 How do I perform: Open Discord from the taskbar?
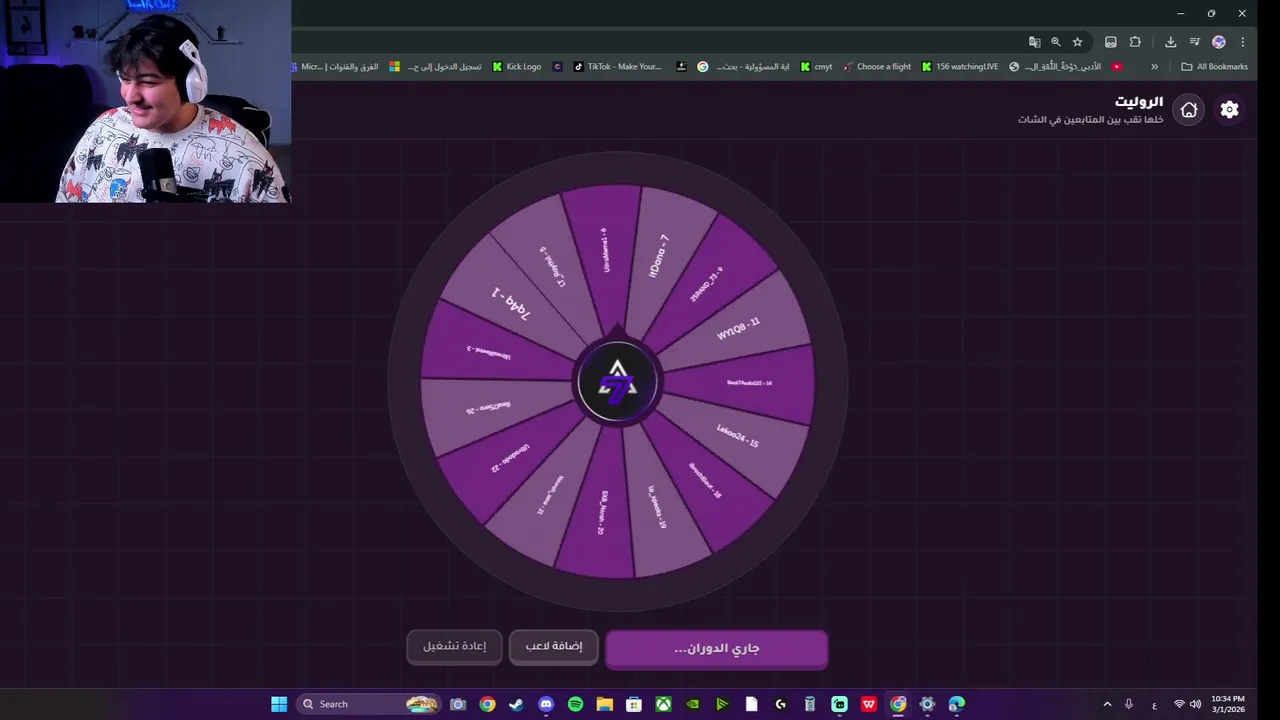click(x=546, y=704)
